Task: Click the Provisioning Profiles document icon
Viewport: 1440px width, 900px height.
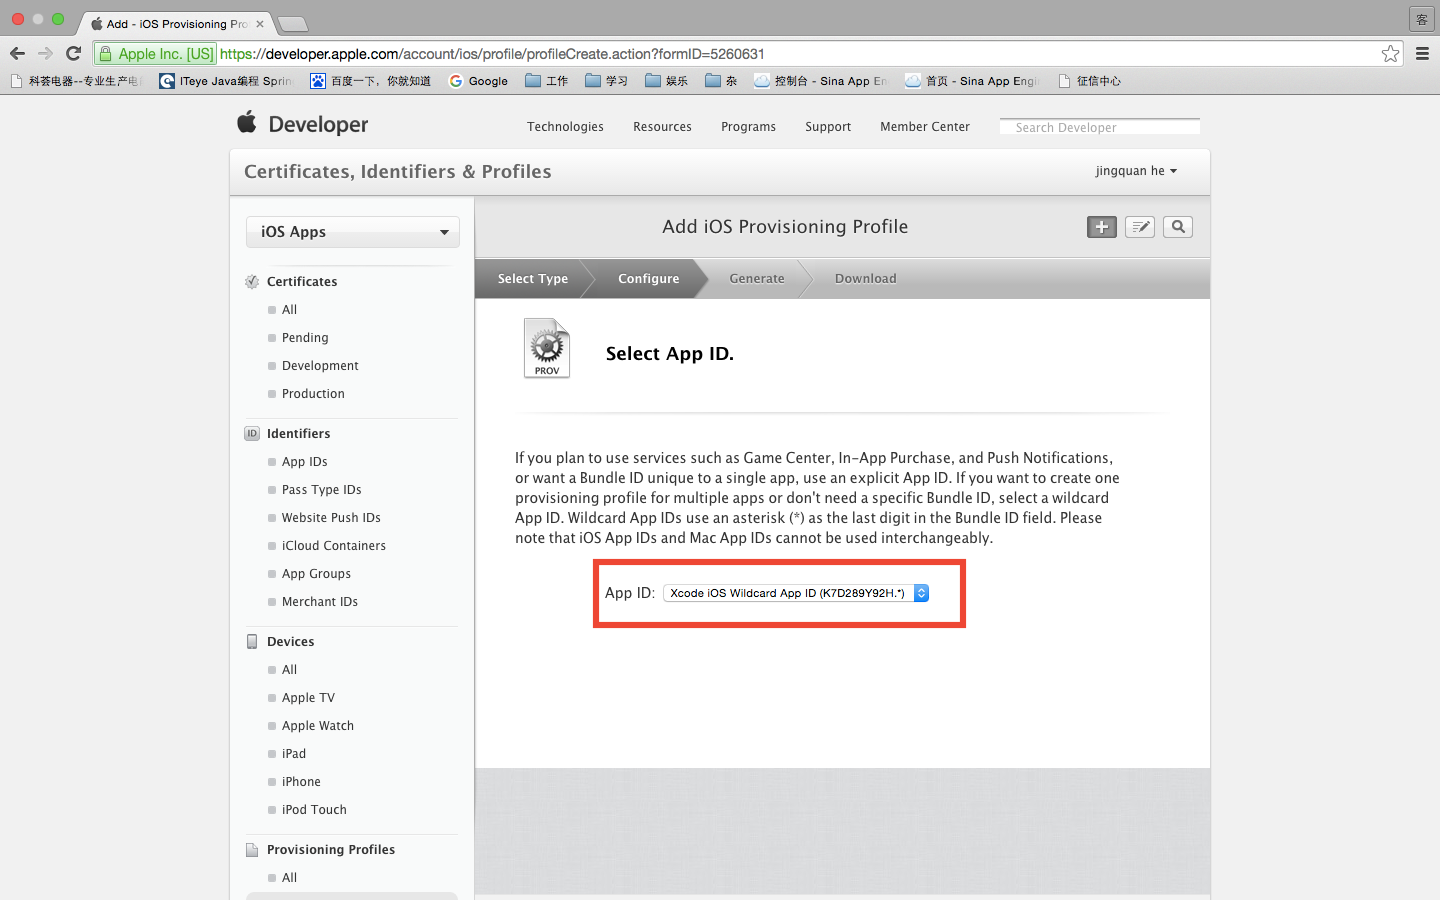Action: 252,850
